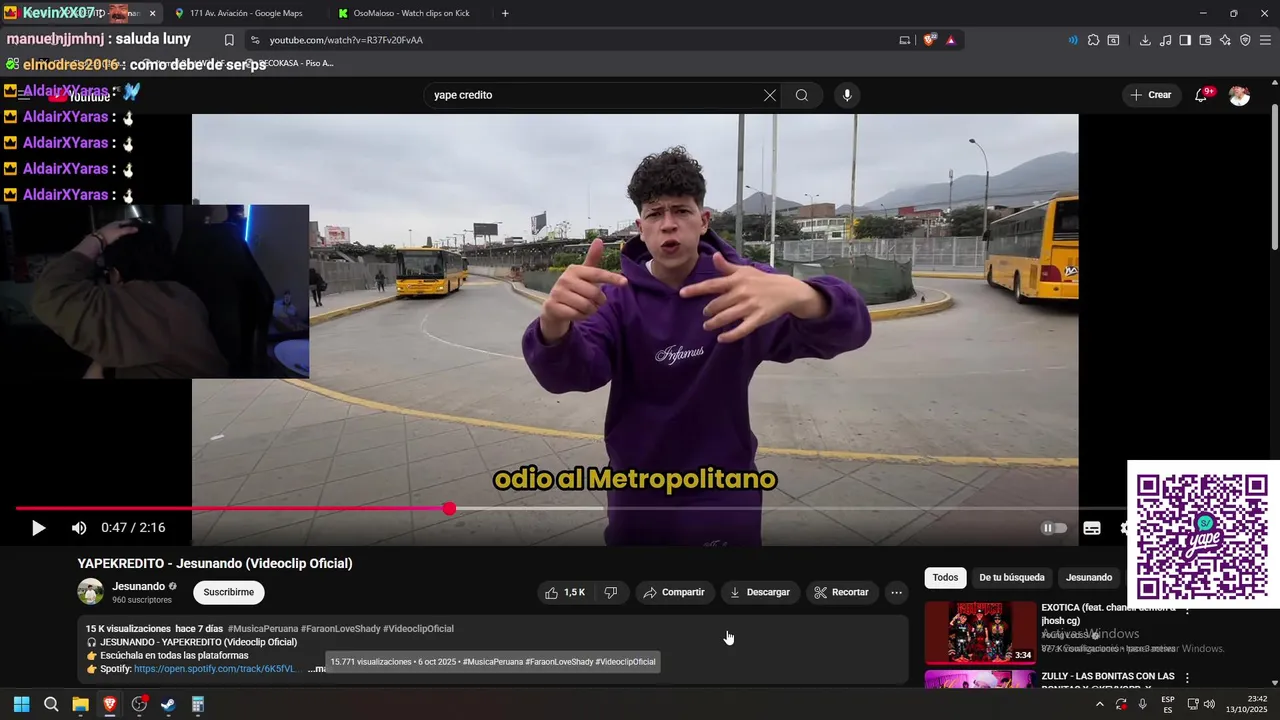
Task: Expand the system tray hidden icons chevron
Action: point(1100,704)
